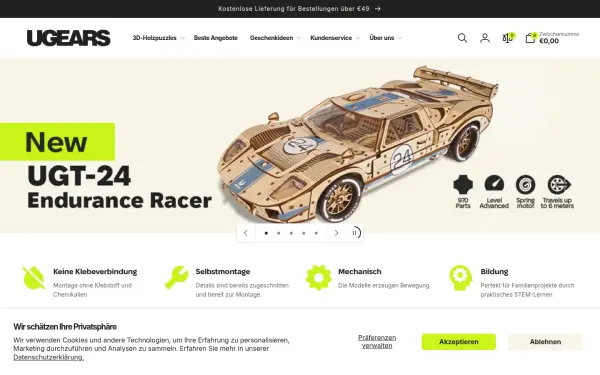Click the Selbstmontage wrench icon
Image resolution: width=600 pixels, height=375 pixels.
[176, 277]
